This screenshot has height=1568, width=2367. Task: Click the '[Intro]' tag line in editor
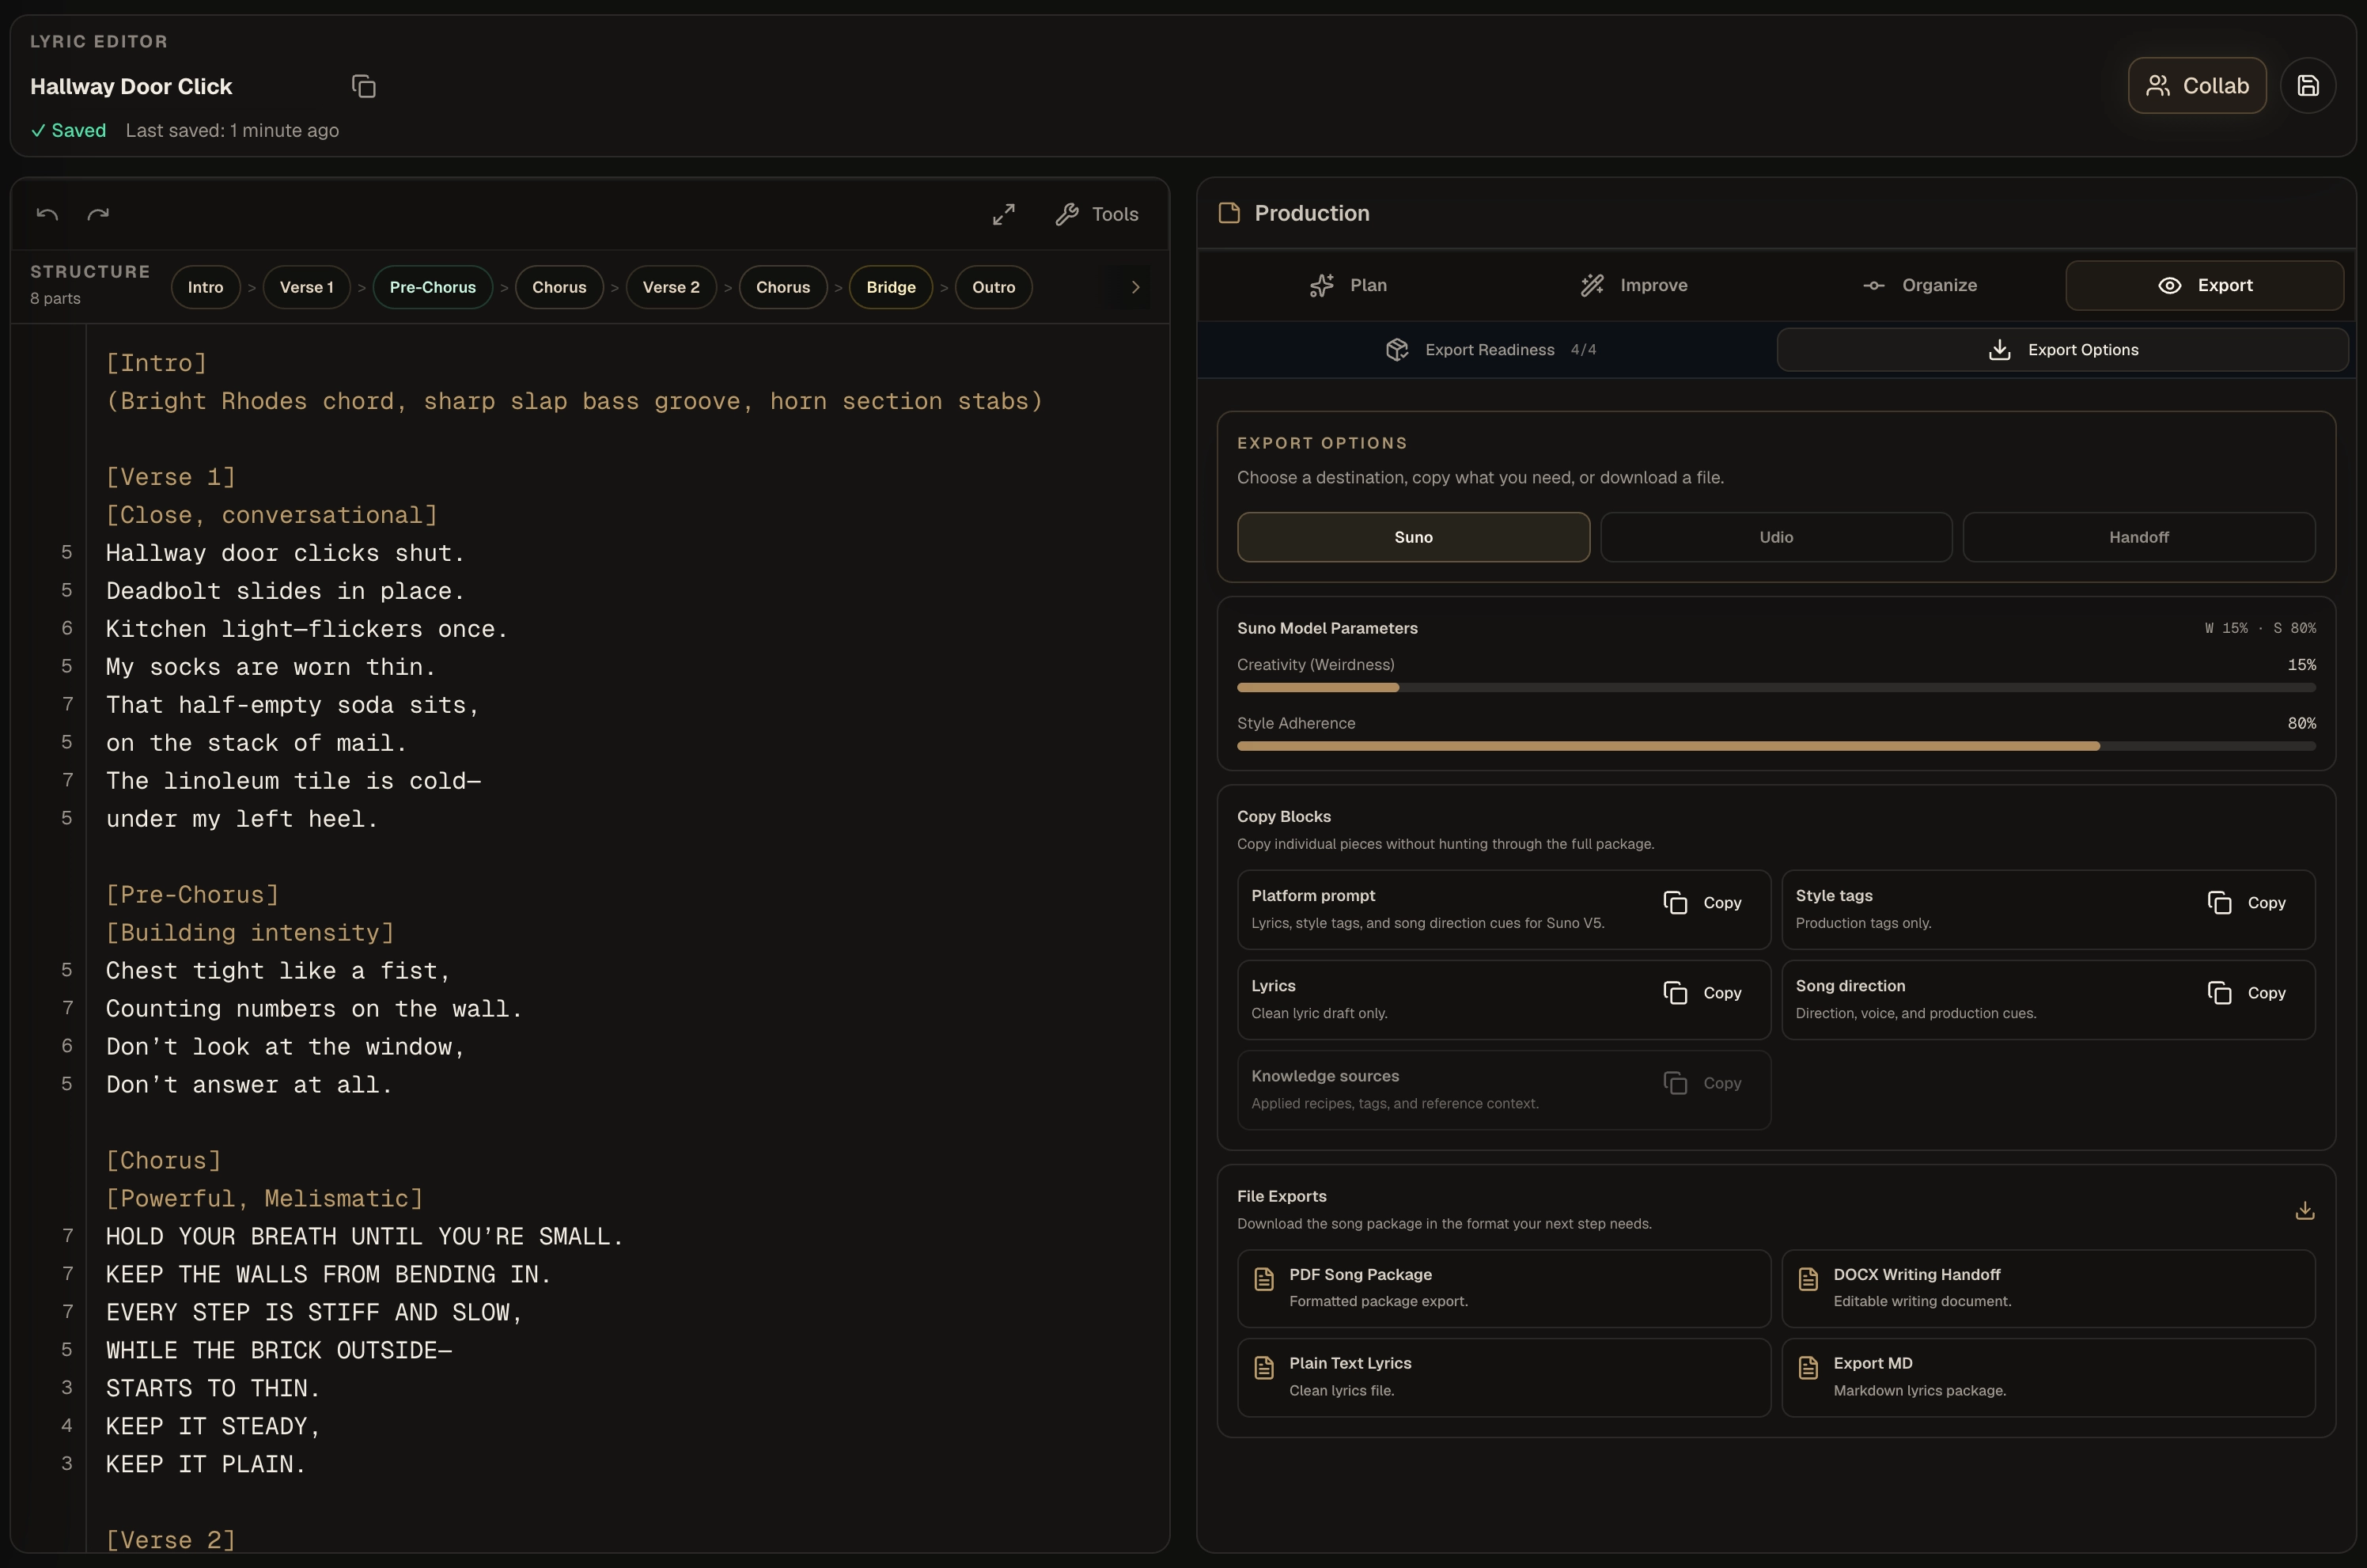pos(156,363)
